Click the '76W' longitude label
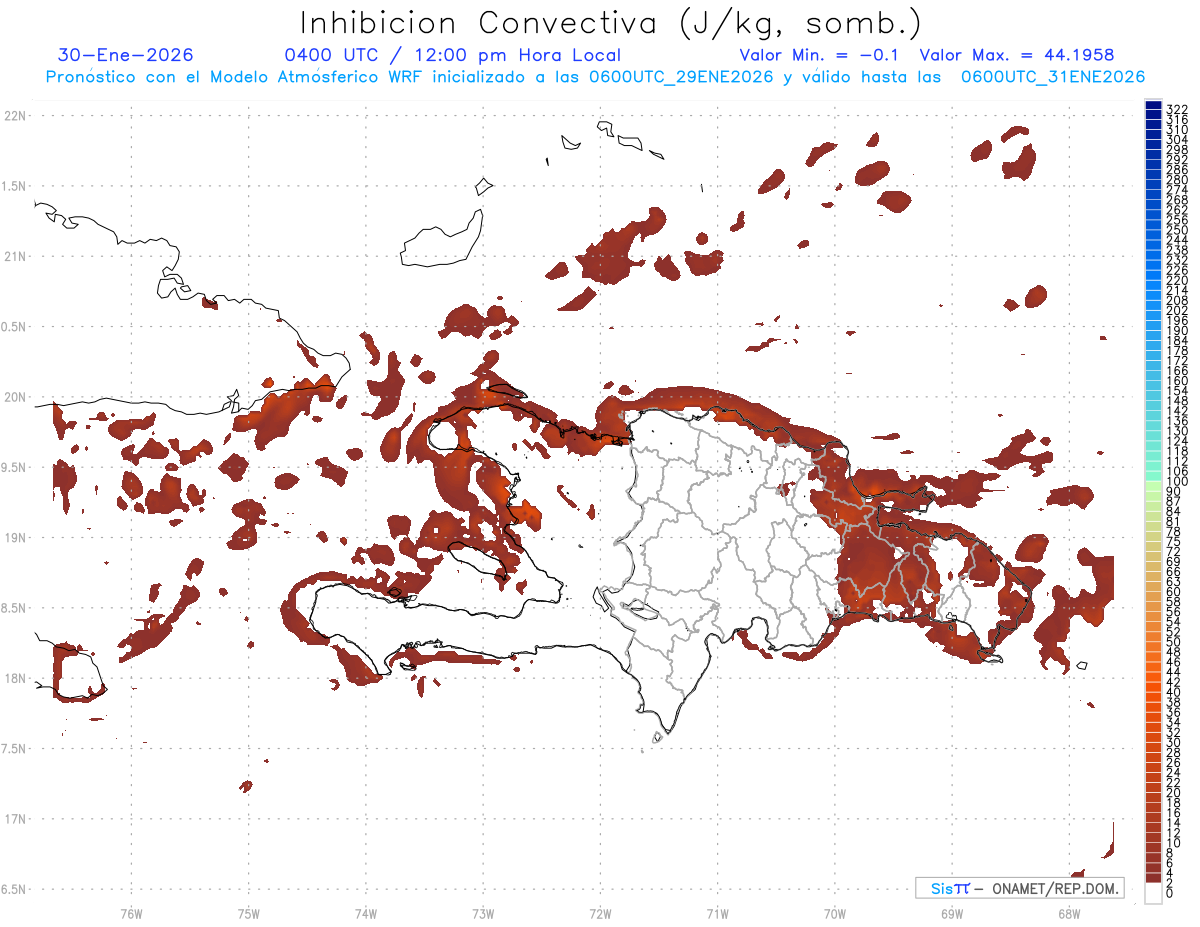Viewport: 1200px width, 927px height. [x=131, y=913]
